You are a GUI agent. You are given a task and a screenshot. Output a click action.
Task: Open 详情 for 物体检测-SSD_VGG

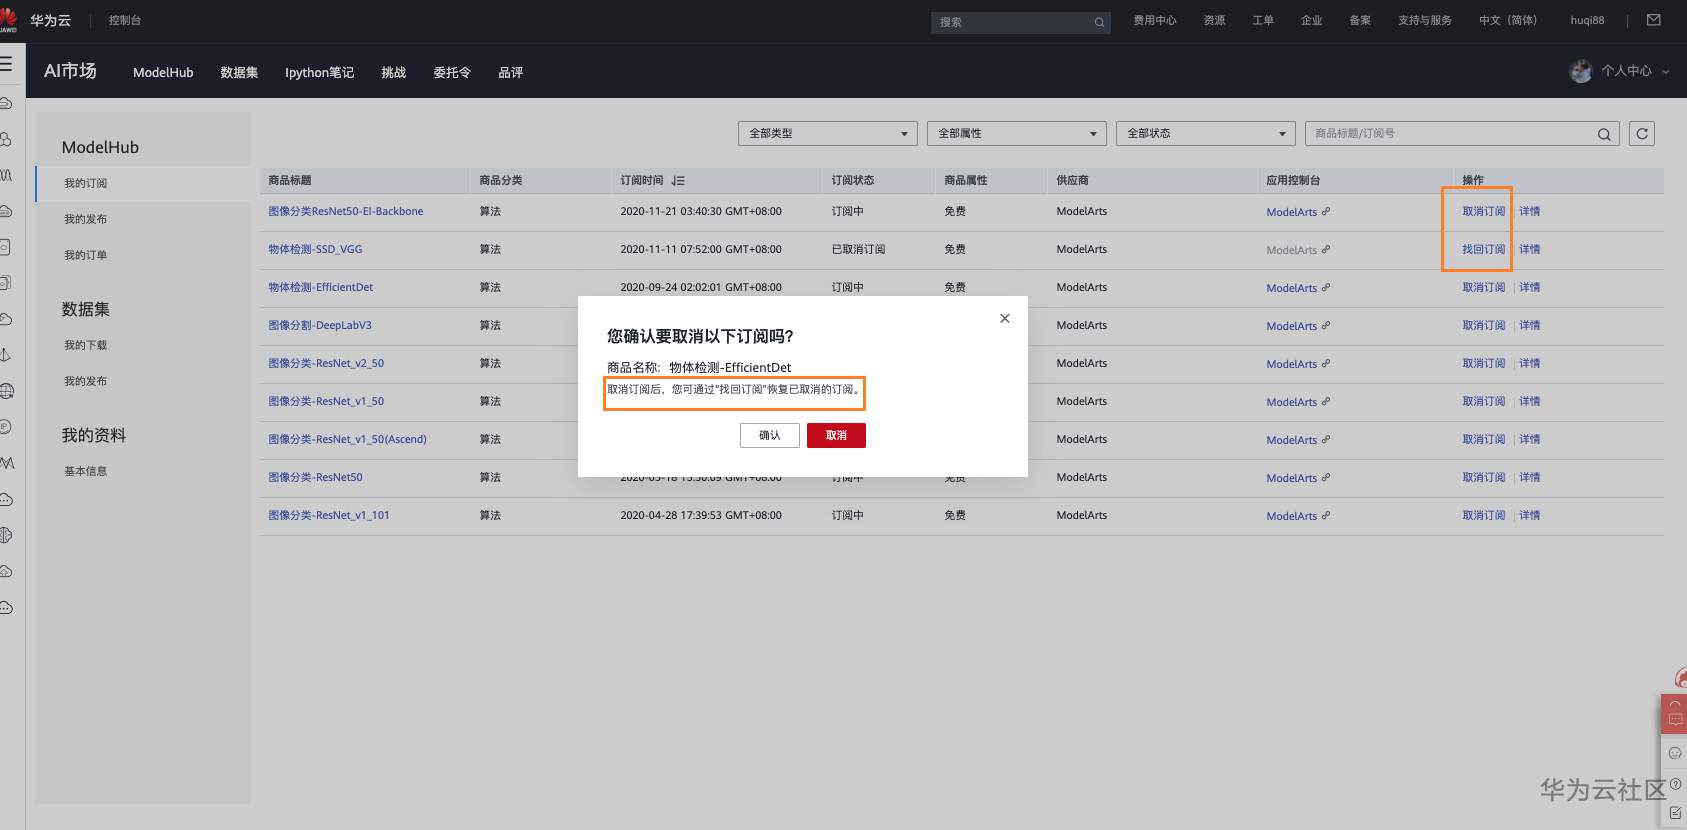click(1530, 250)
